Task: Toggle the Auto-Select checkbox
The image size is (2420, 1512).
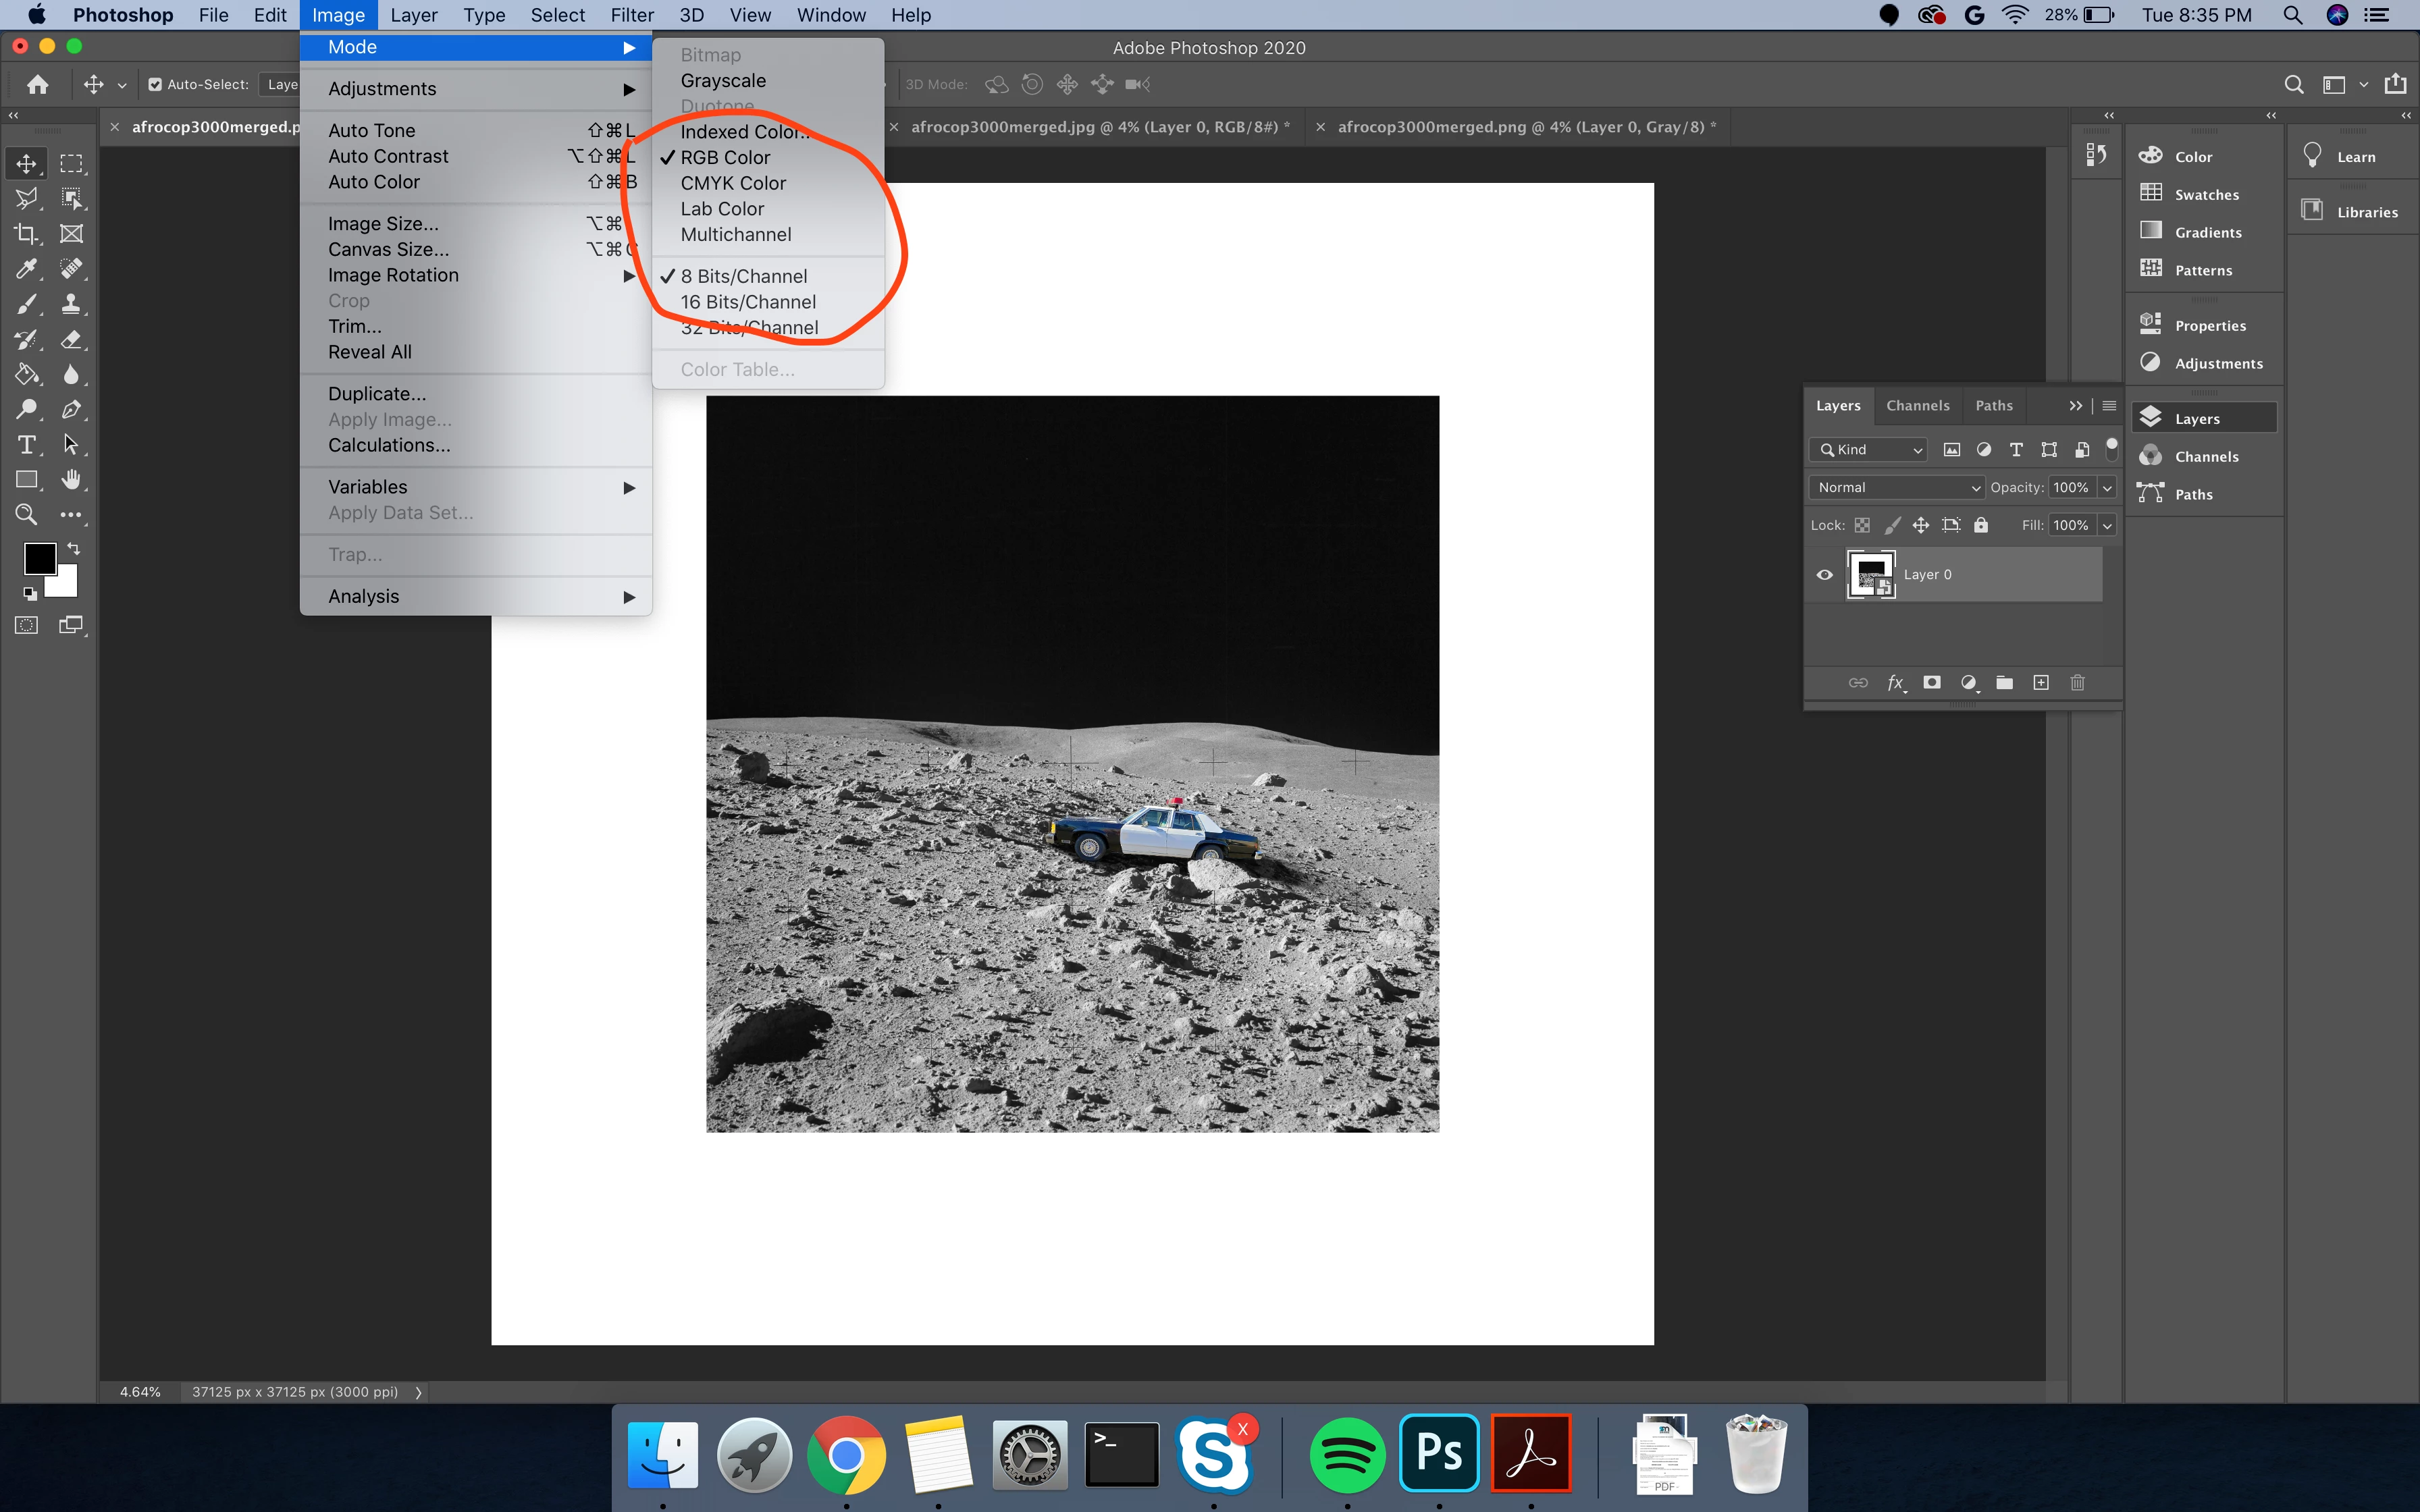Action: 155,85
